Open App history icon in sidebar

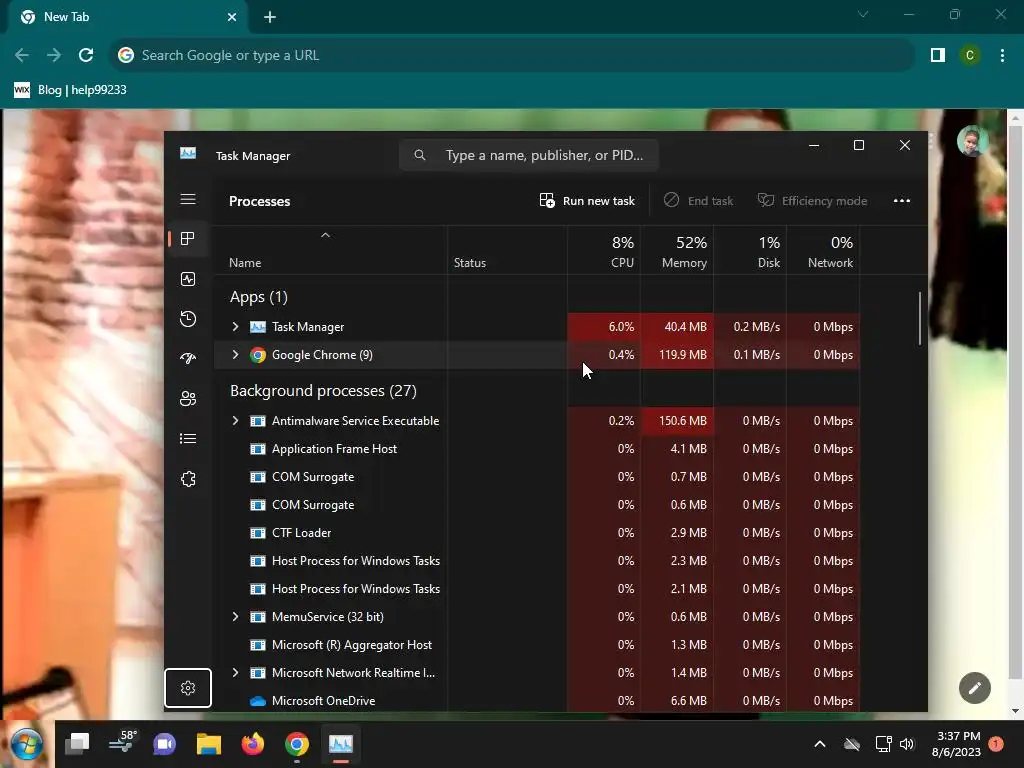tap(188, 319)
